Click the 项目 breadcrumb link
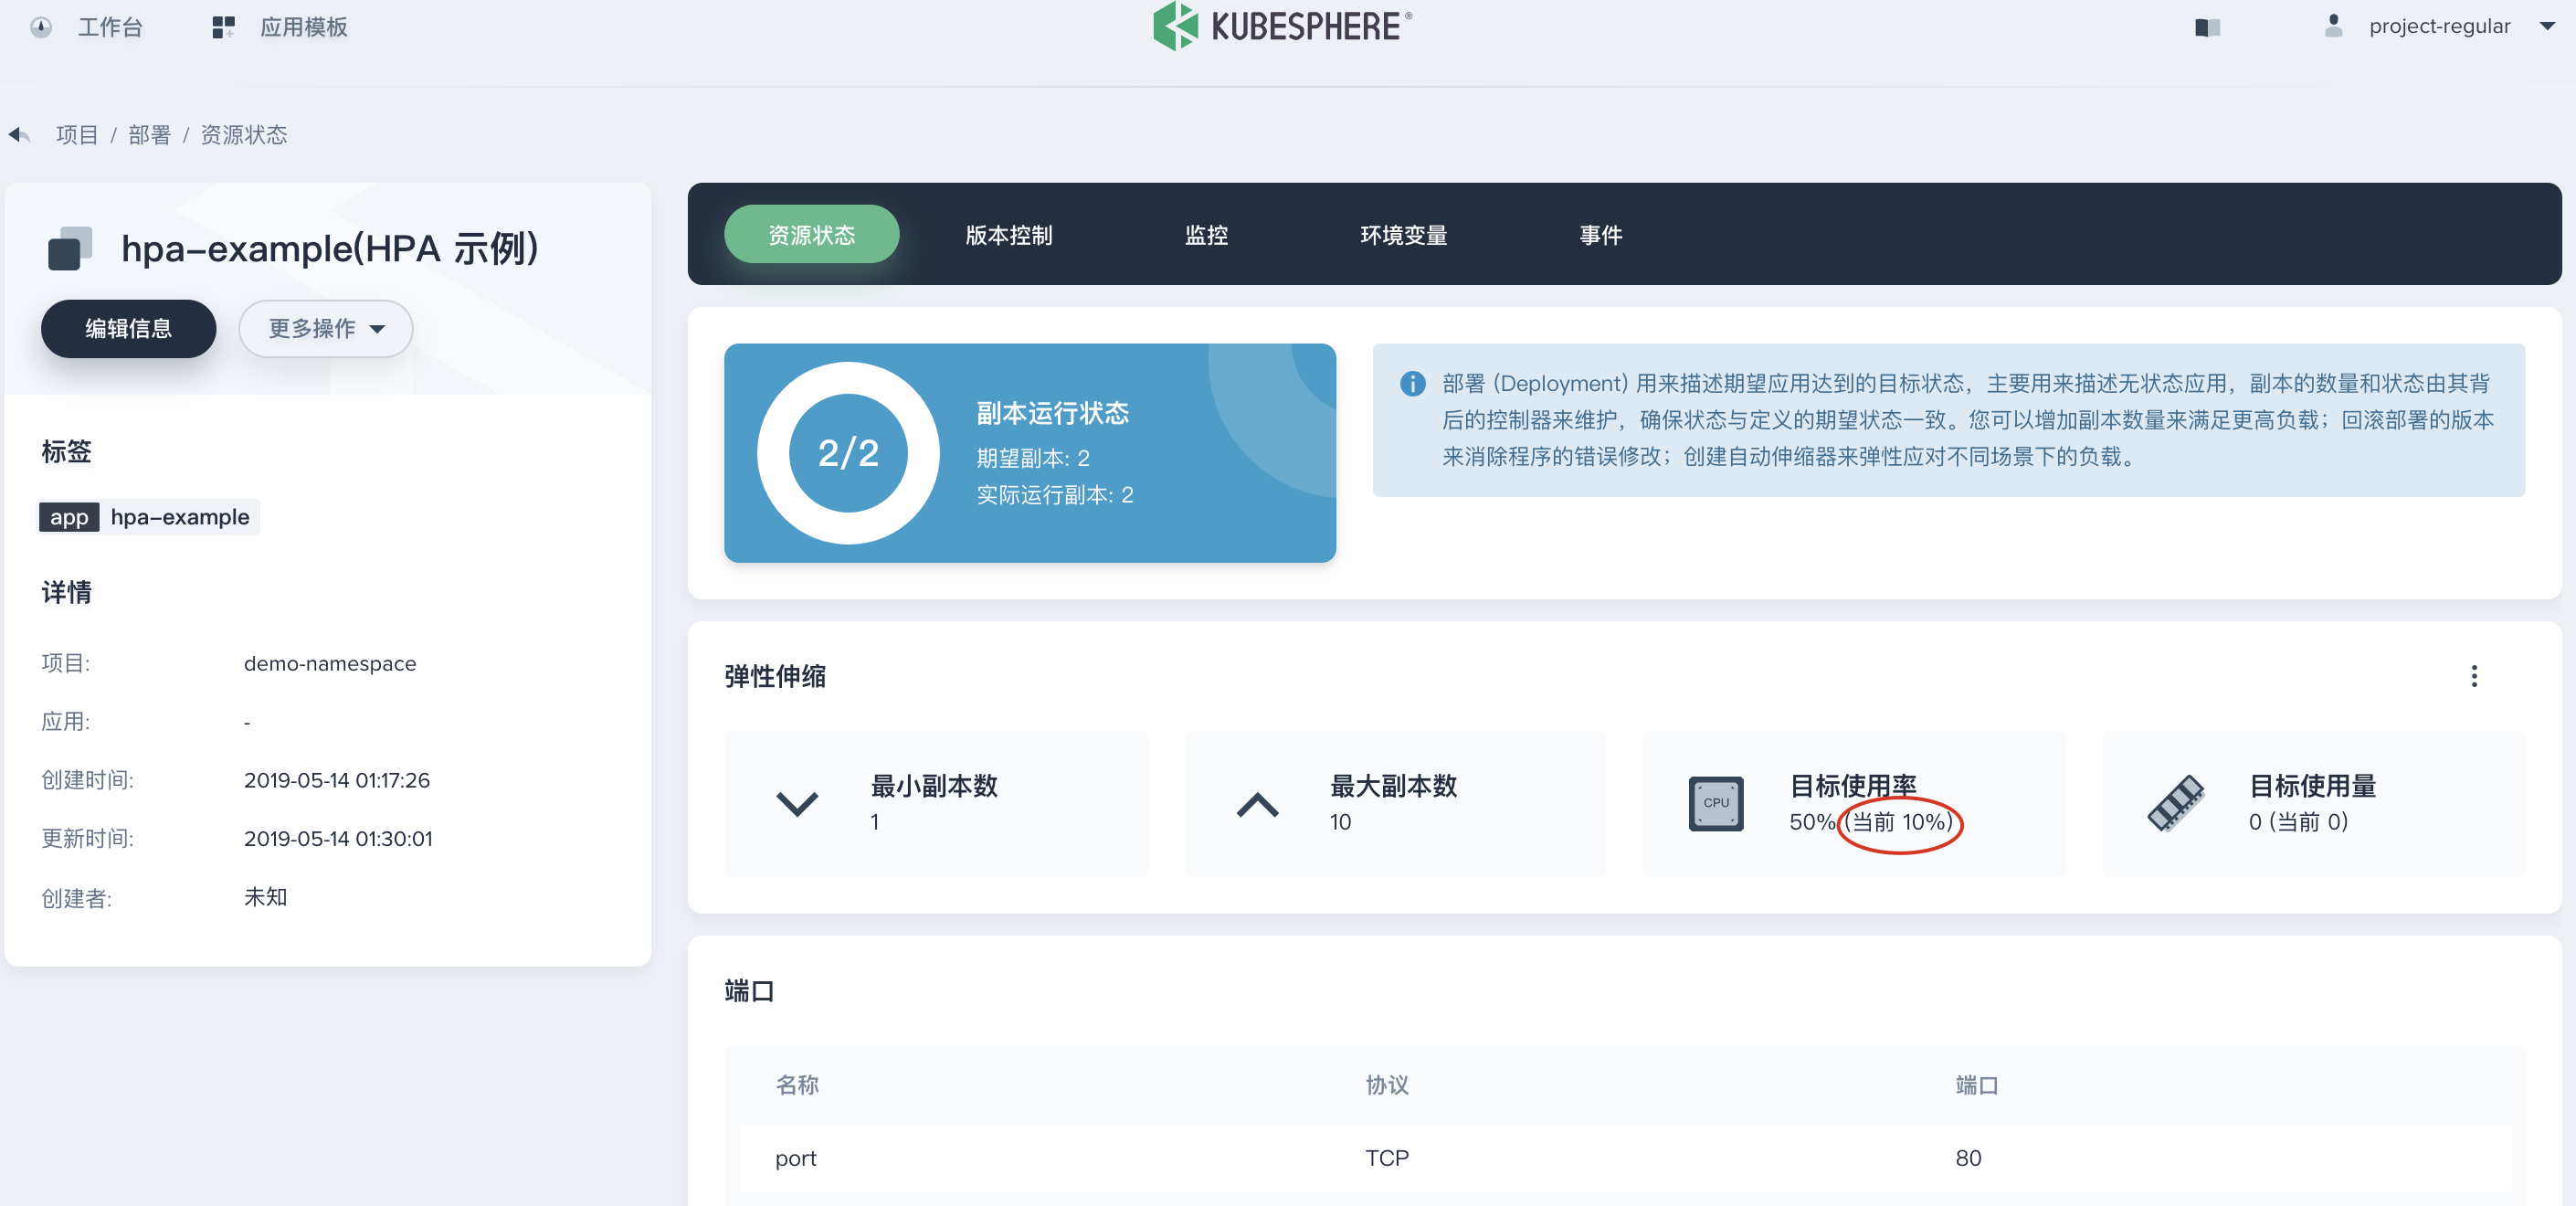 [x=77, y=135]
